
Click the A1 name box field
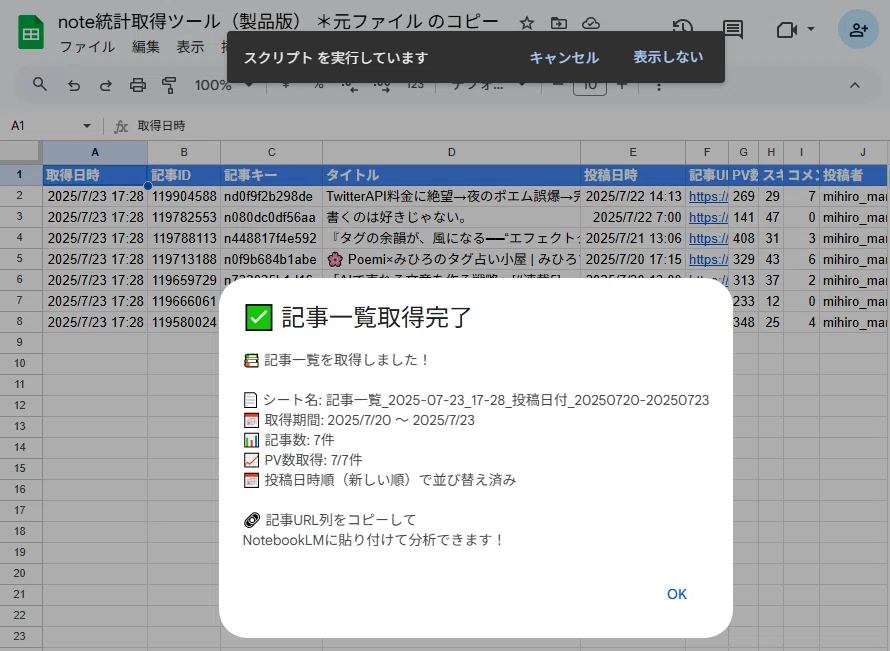point(43,125)
